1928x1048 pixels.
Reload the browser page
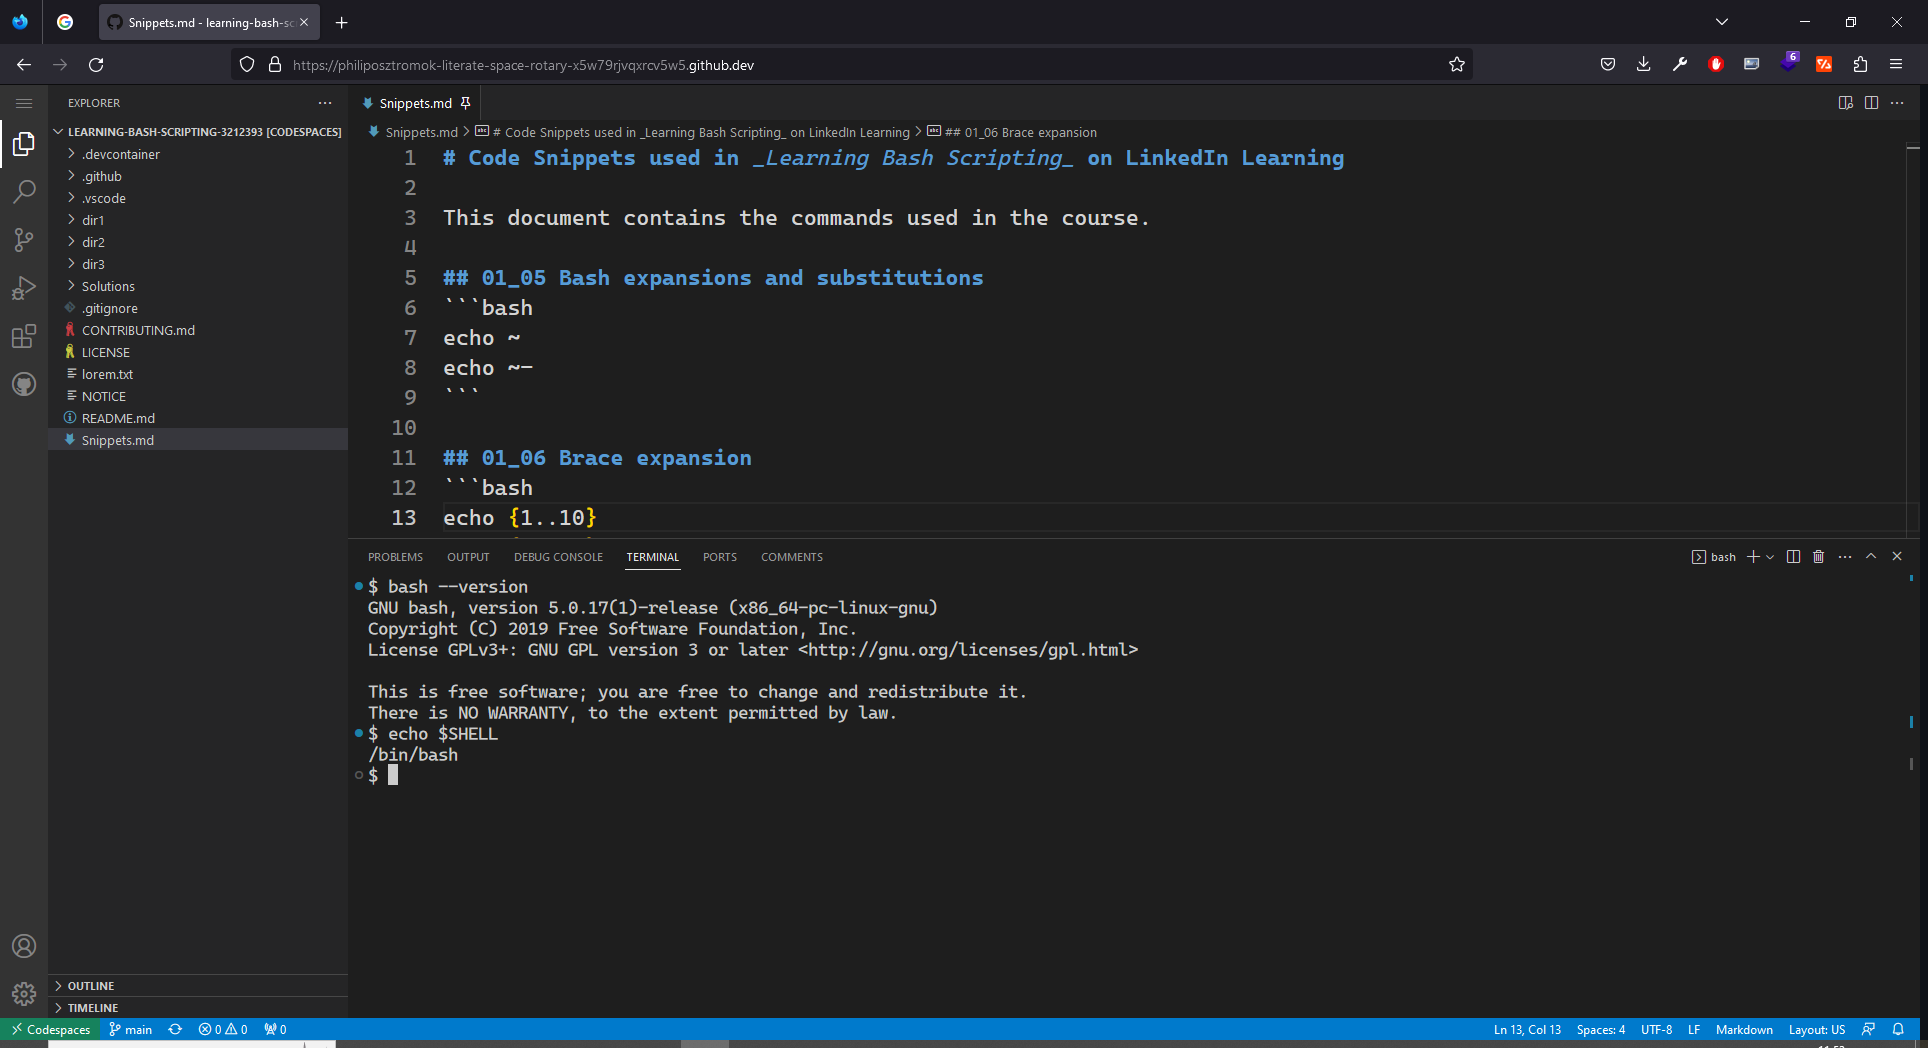(96, 65)
